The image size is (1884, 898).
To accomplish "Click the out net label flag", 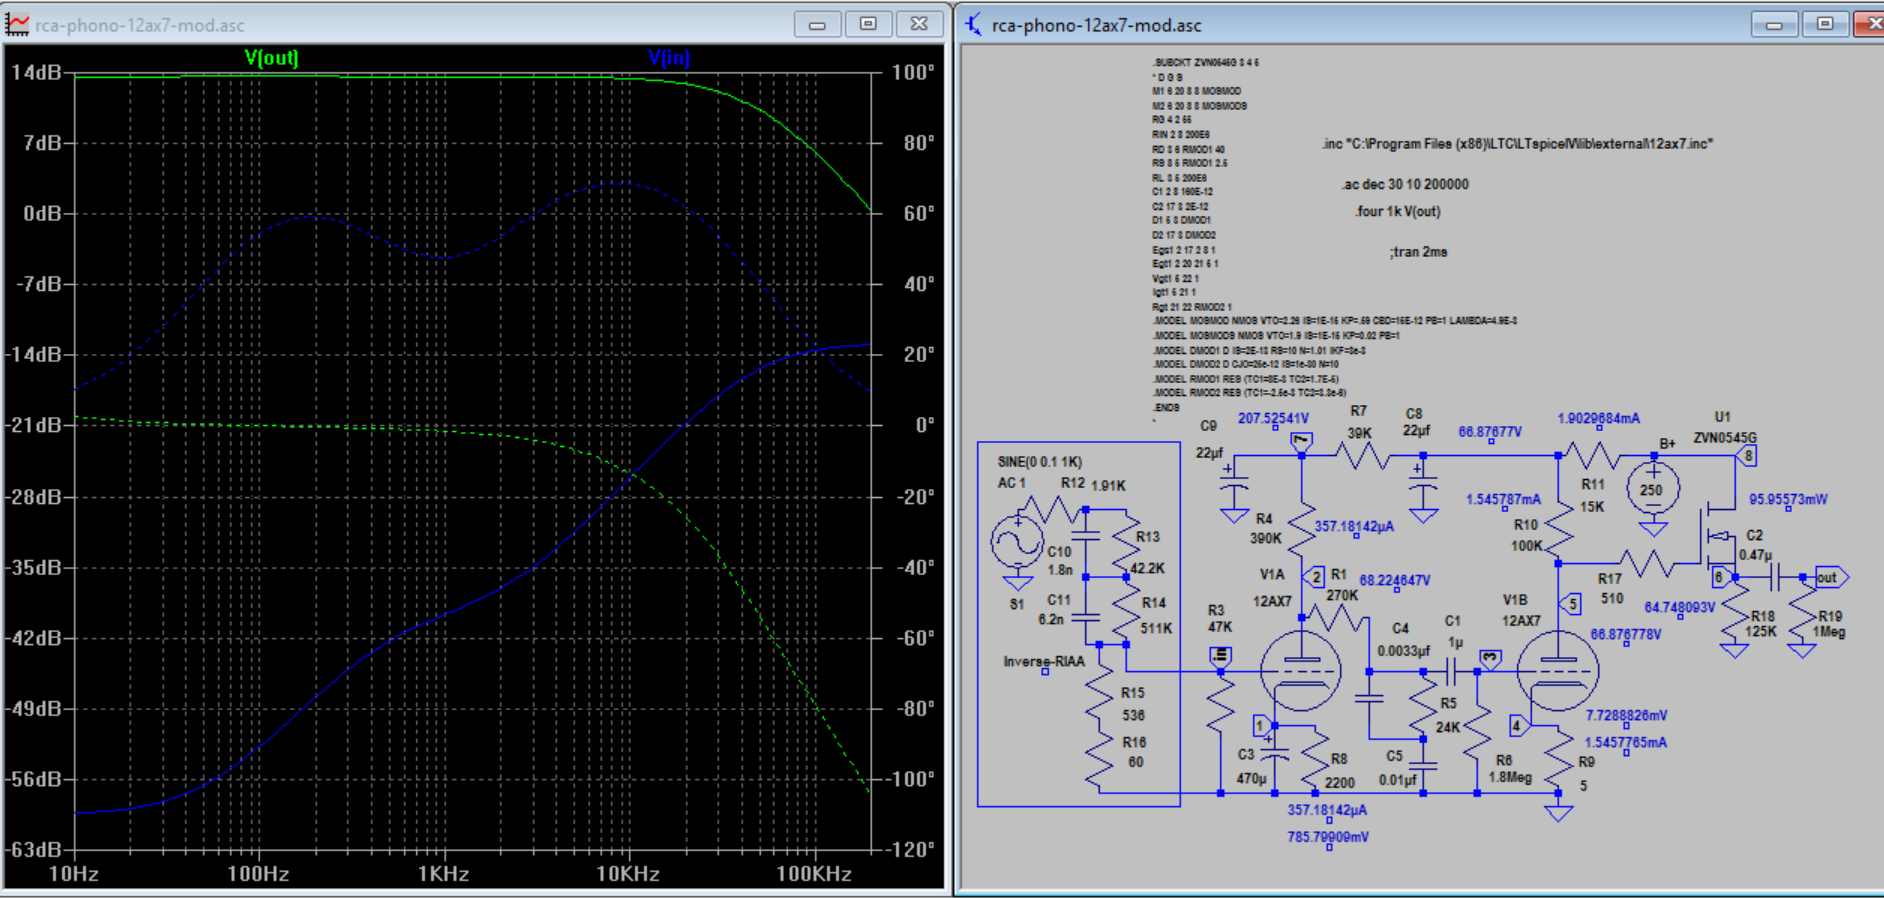I will (x=1831, y=577).
